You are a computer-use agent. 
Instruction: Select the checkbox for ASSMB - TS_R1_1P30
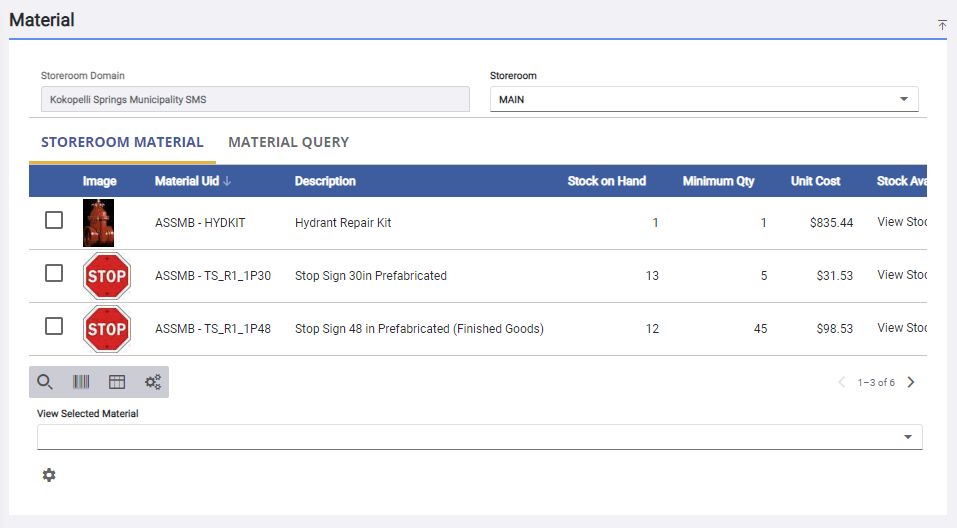click(x=54, y=274)
